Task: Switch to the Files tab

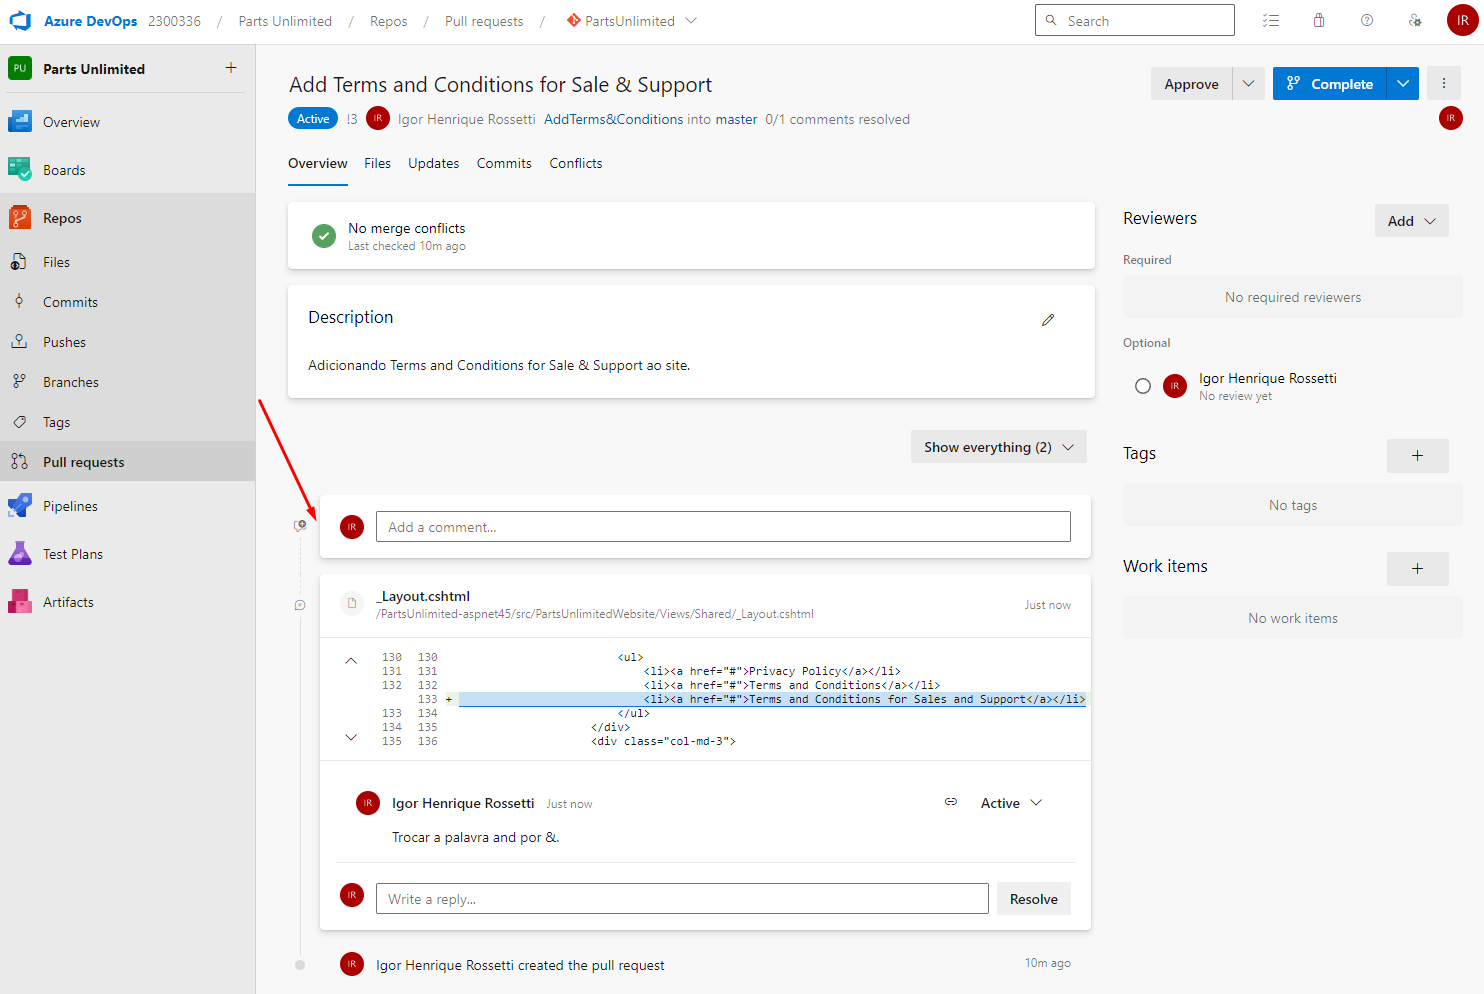Action: click(377, 163)
